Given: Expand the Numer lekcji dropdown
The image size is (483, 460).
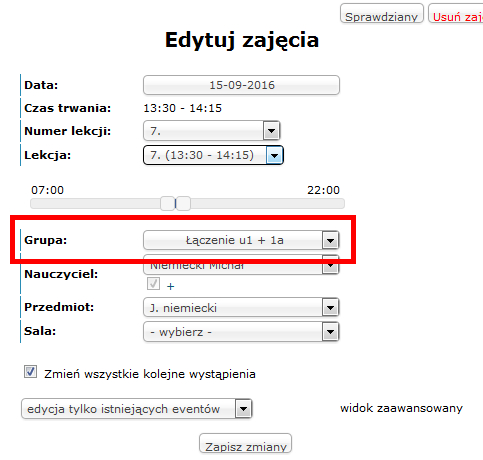Looking at the screenshot, I should [x=212, y=131].
